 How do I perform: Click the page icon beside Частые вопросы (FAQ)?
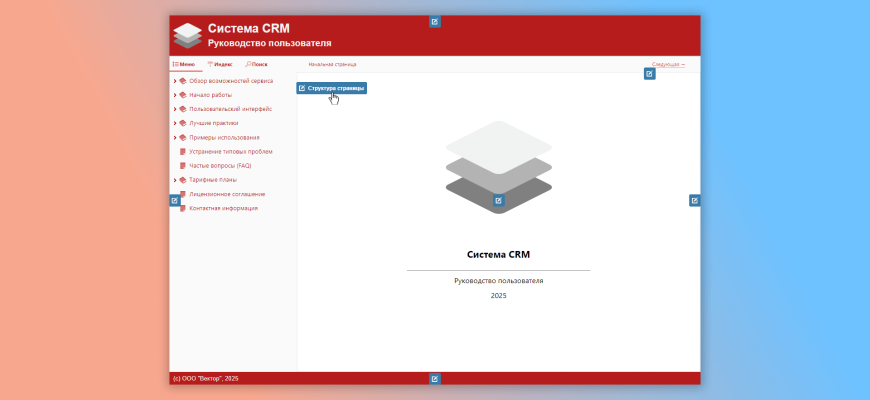click(183, 166)
